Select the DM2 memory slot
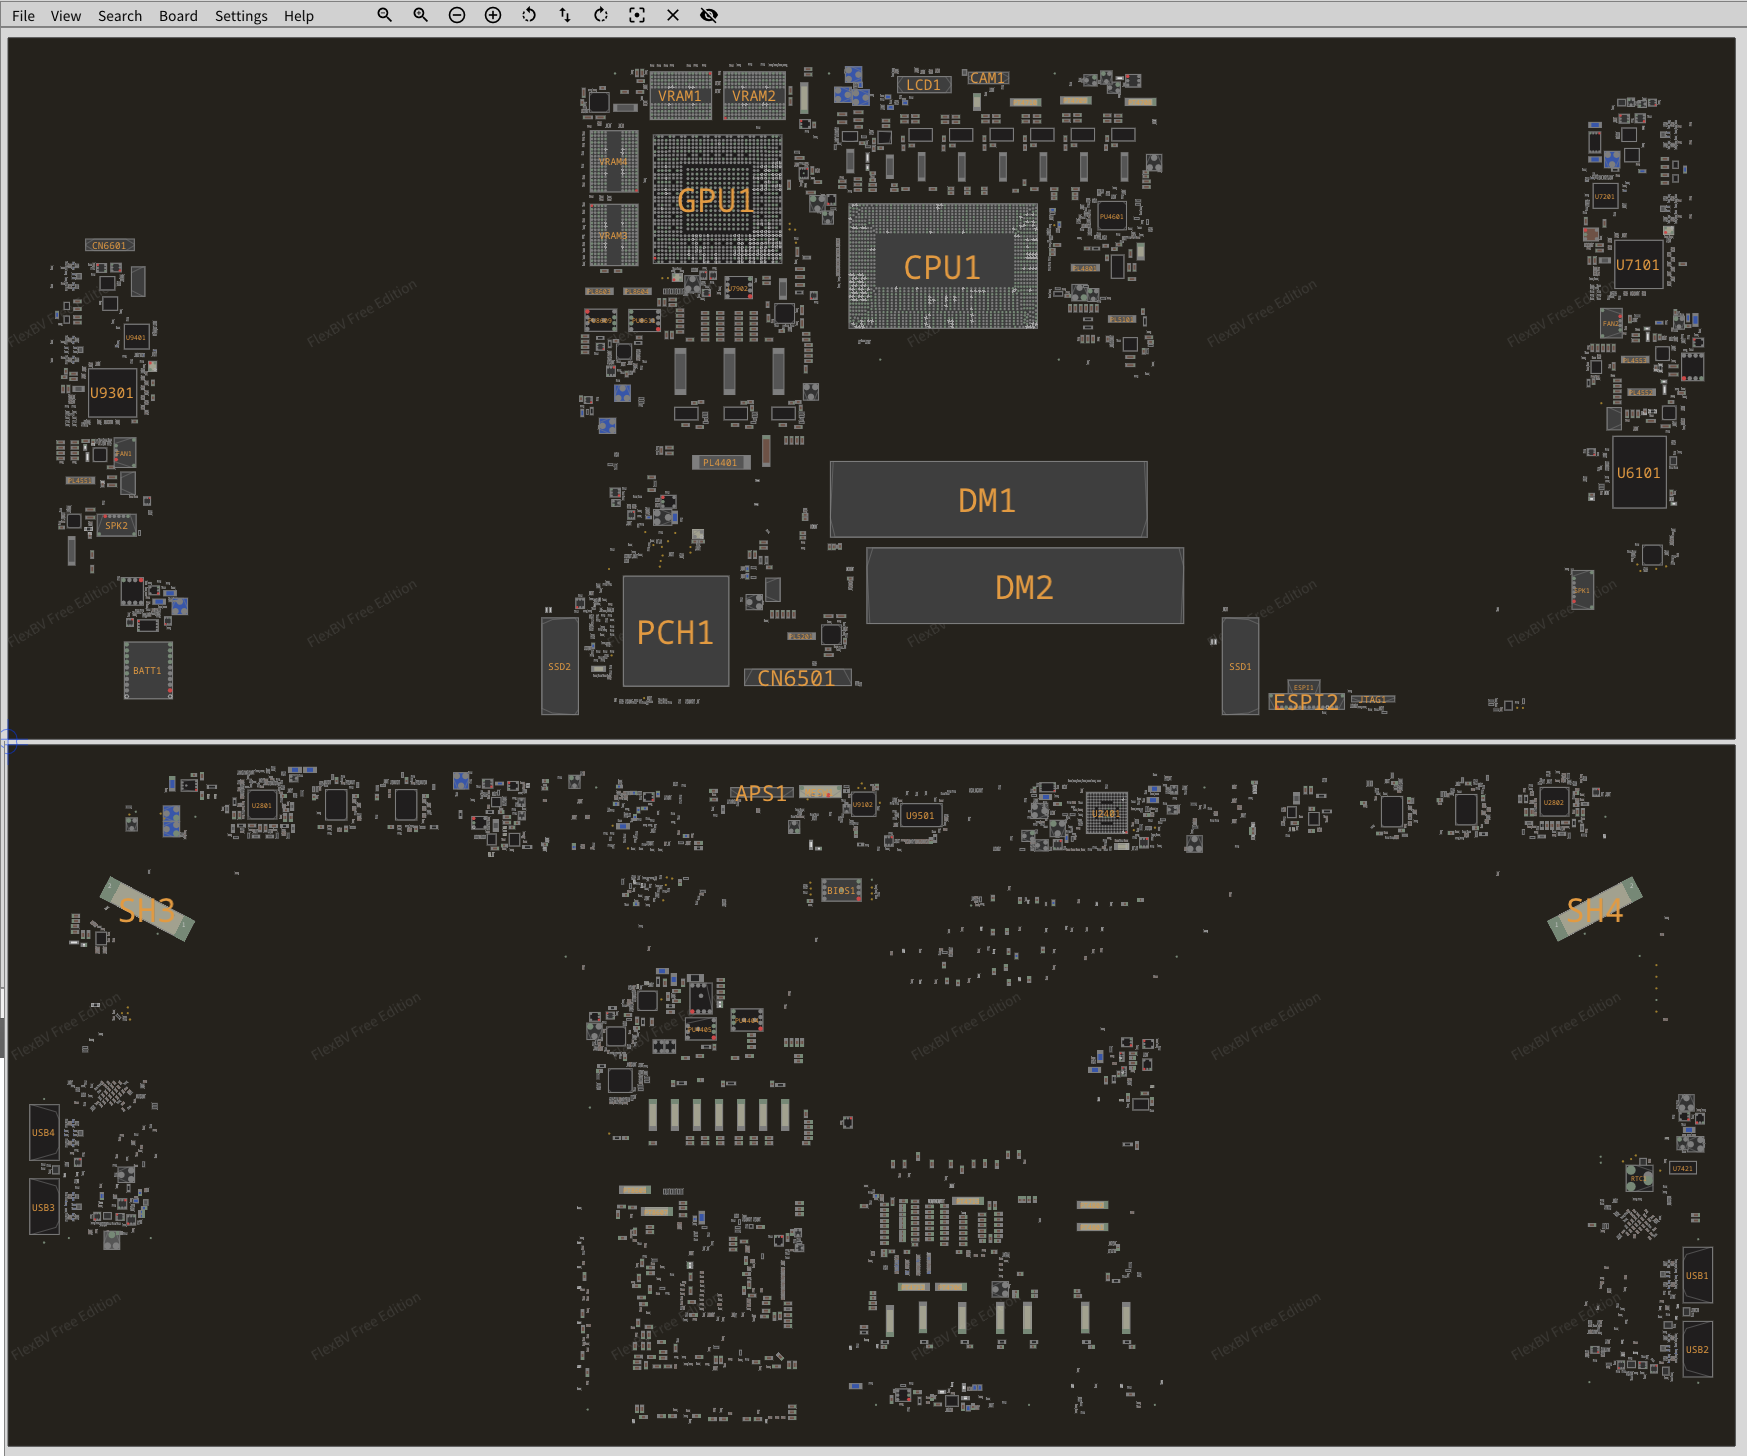 (1024, 587)
